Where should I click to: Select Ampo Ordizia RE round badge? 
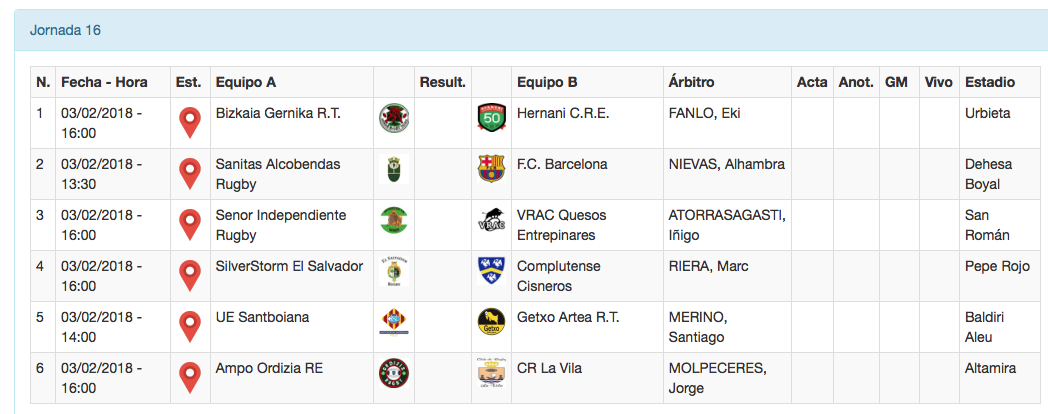394,372
